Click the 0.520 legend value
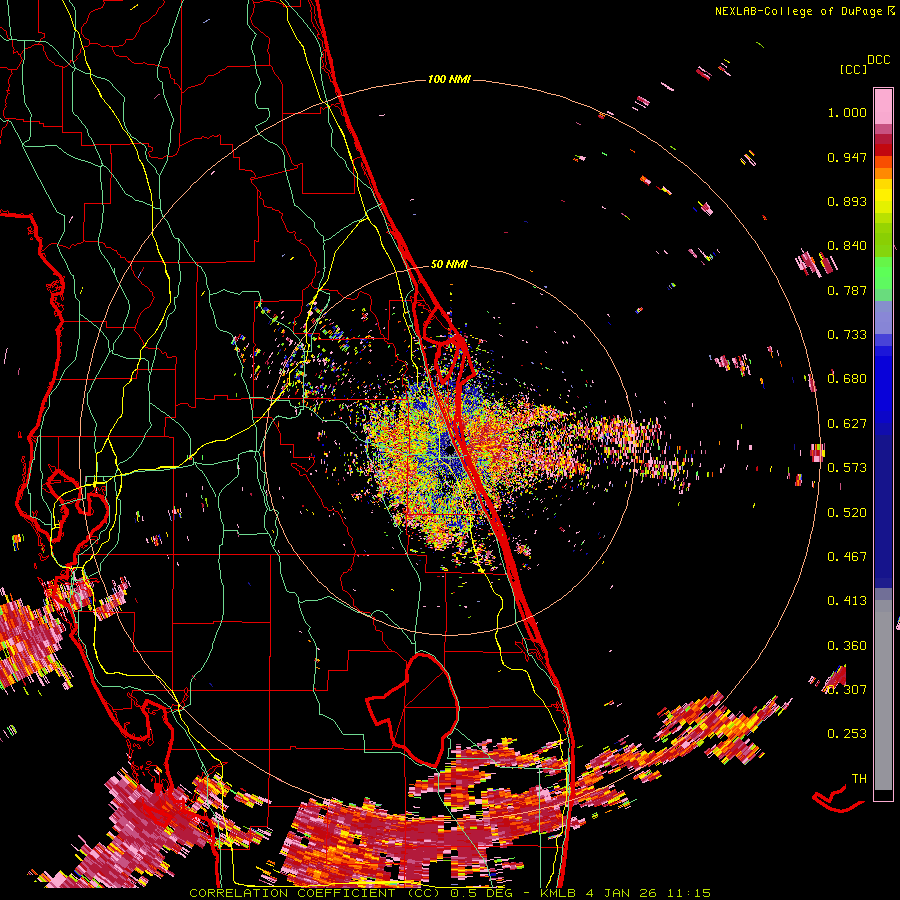 tap(847, 513)
